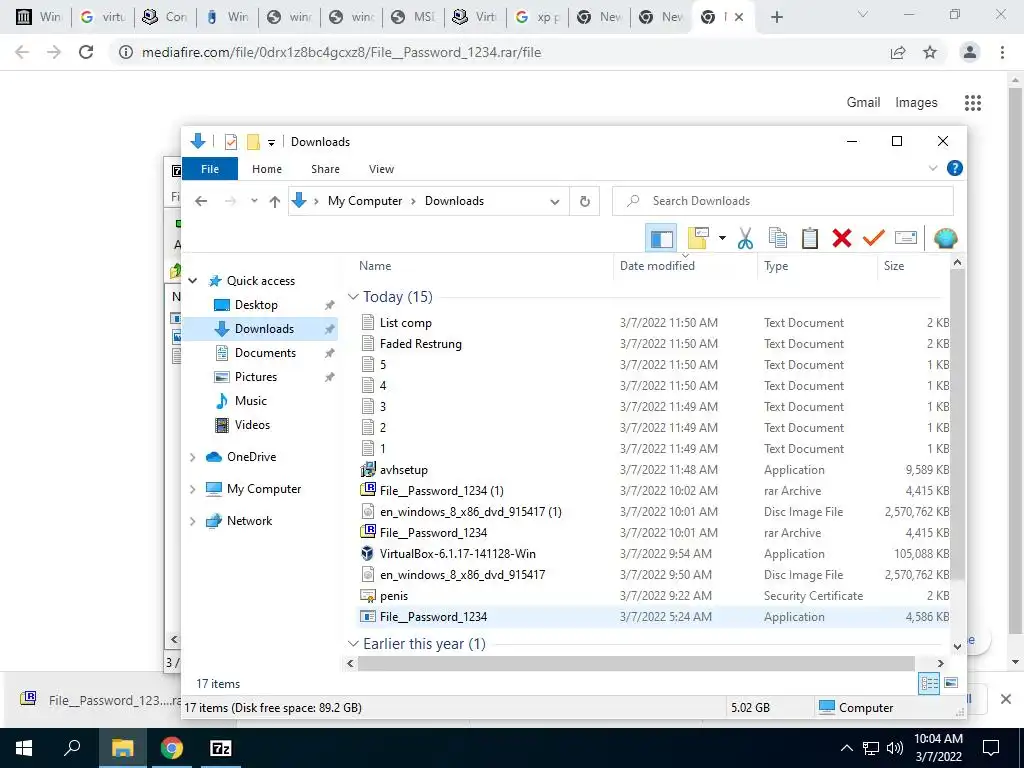Click My Computer in address breadcrumb
The height and width of the screenshot is (768, 1024).
click(x=364, y=201)
